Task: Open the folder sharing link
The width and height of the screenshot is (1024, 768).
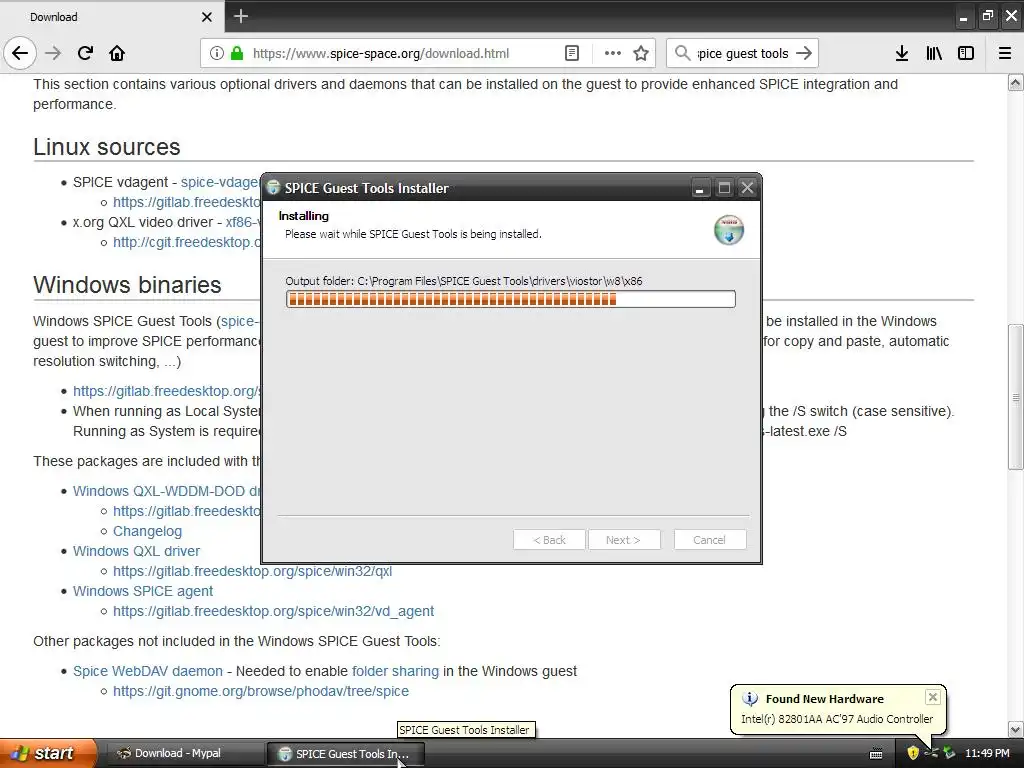Action: coord(395,671)
